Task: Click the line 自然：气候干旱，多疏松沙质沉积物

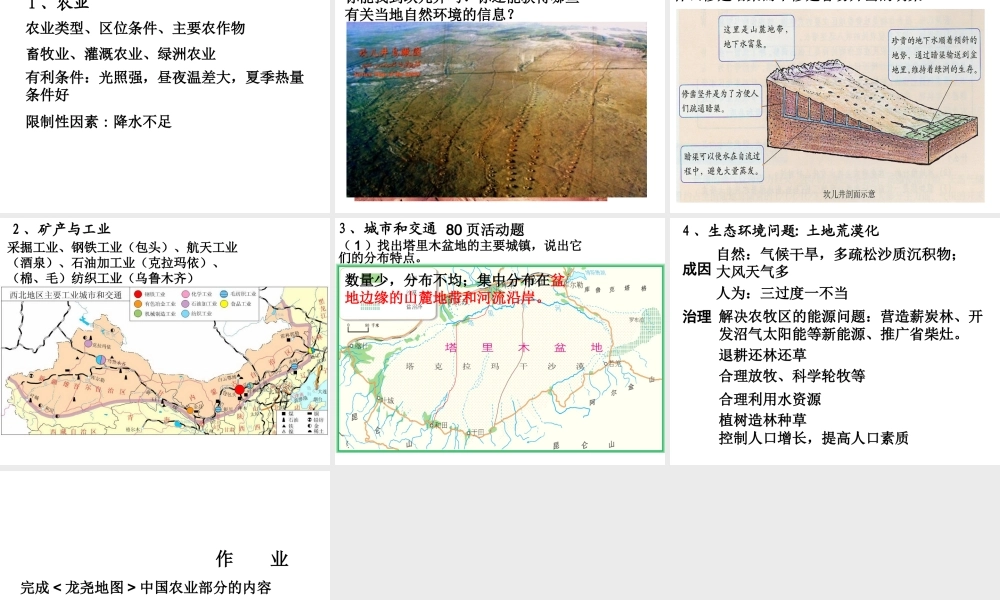Action: 837,254
